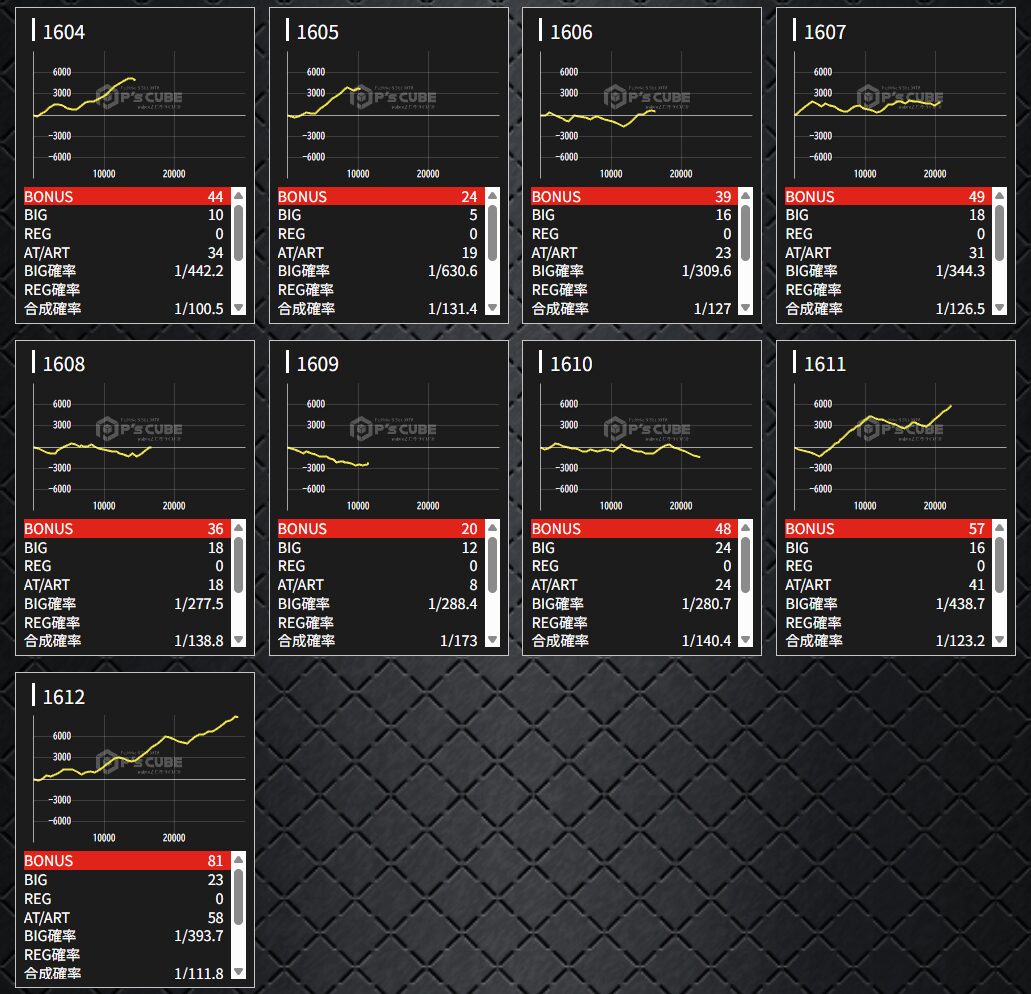Image resolution: width=1031 pixels, height=994 pixels.
Task: Select BONUS 57 row of machine 1611
Action: [888, 528]
